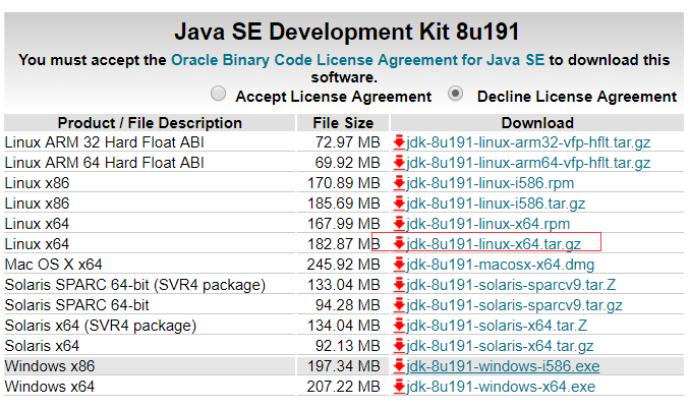Screen dimensions: 692x409
Task: Click the Linux ARM 64 Hard Float ABI row label
Action: tap(105, 163)
